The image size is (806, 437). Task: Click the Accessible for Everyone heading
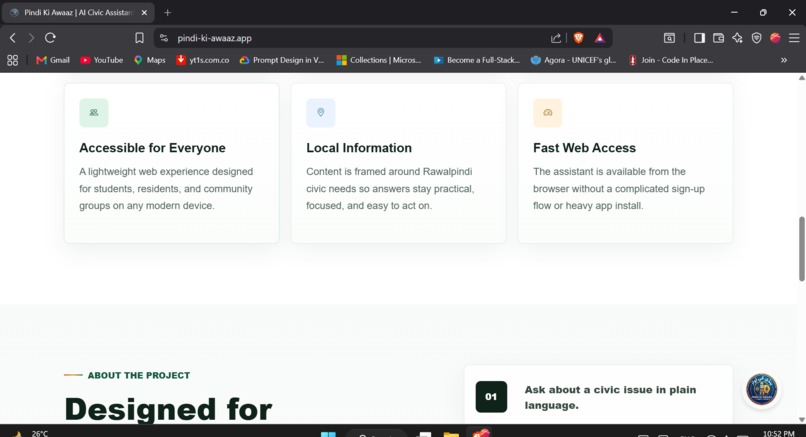click(152, 148)
